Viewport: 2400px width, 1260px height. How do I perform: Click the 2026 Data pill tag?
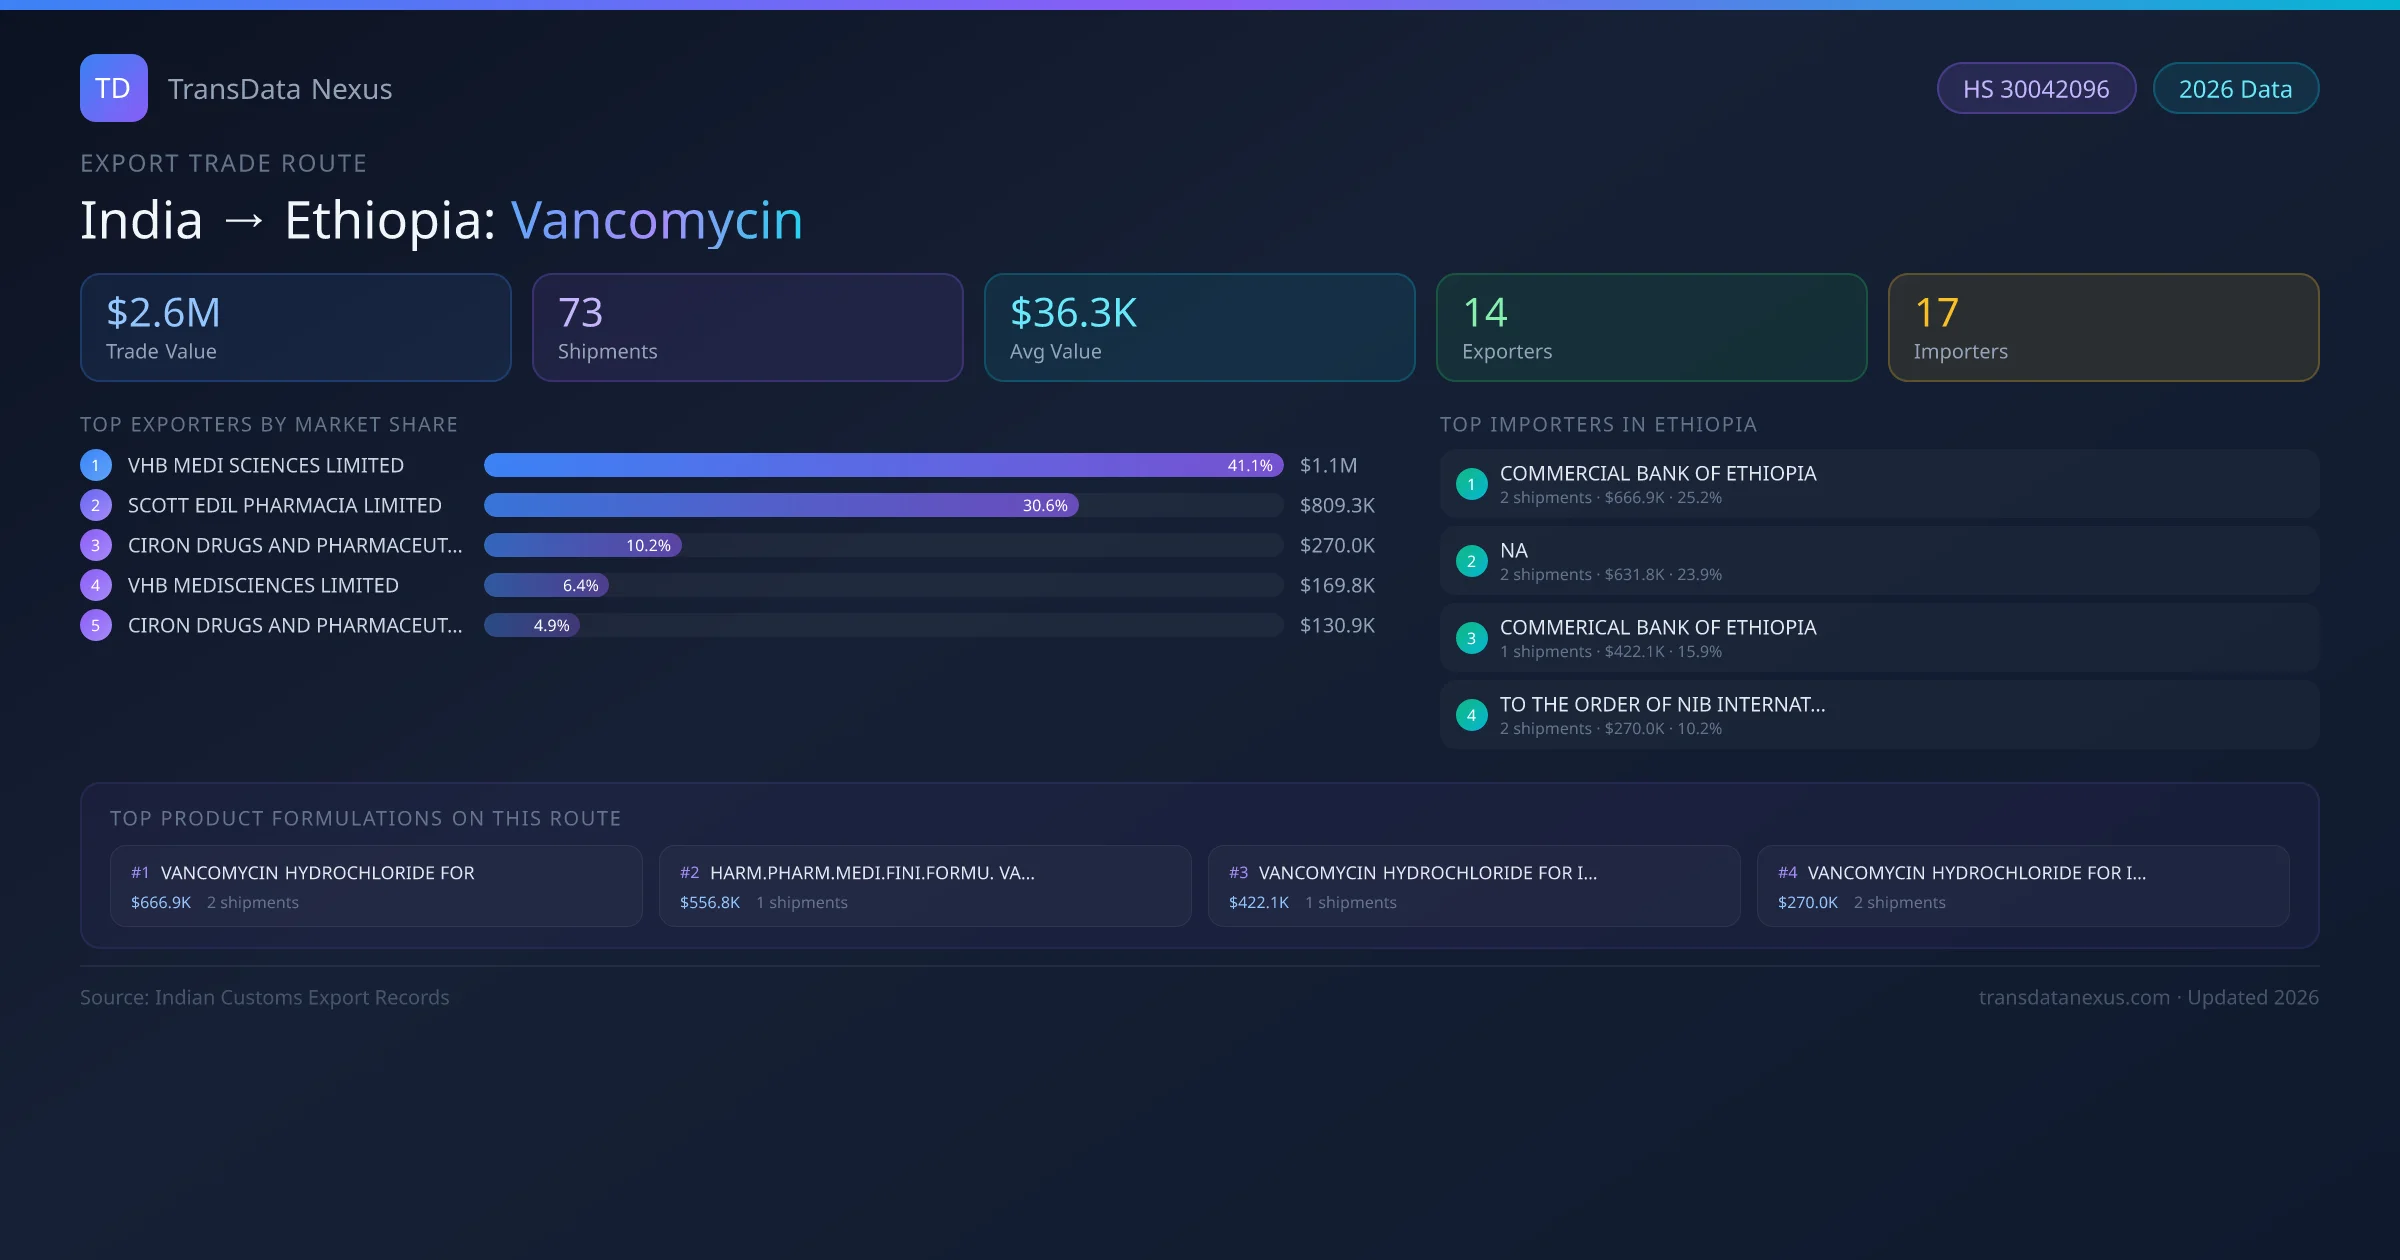pos(2235,89)
